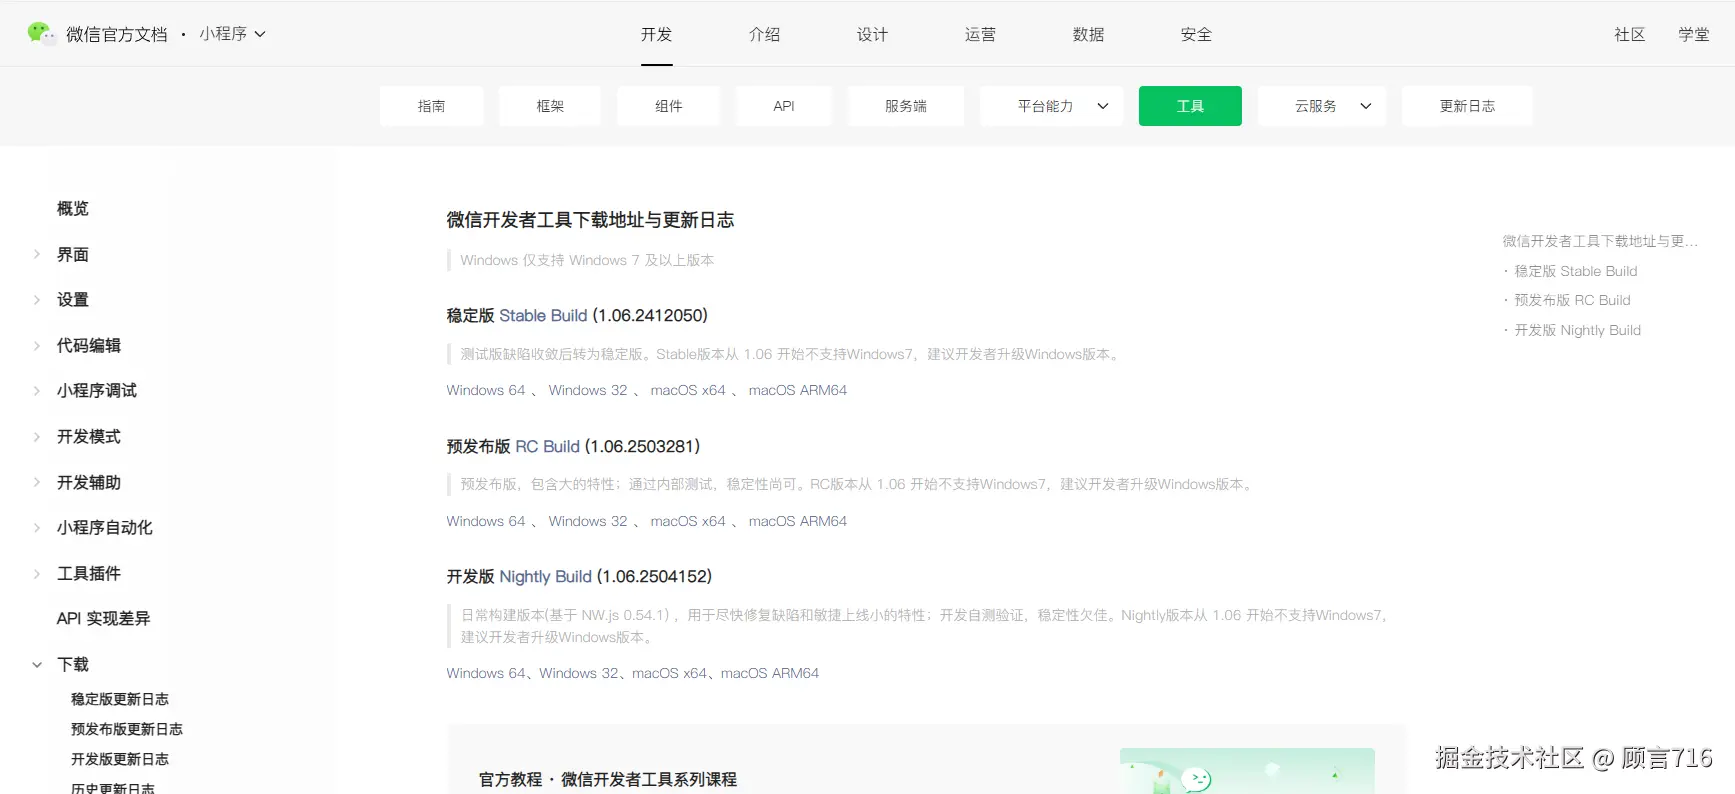Screen dimensions: 1735x794
Task: Open 开发版更新日志 in the sidebar
Action: (x=120, y=759)
